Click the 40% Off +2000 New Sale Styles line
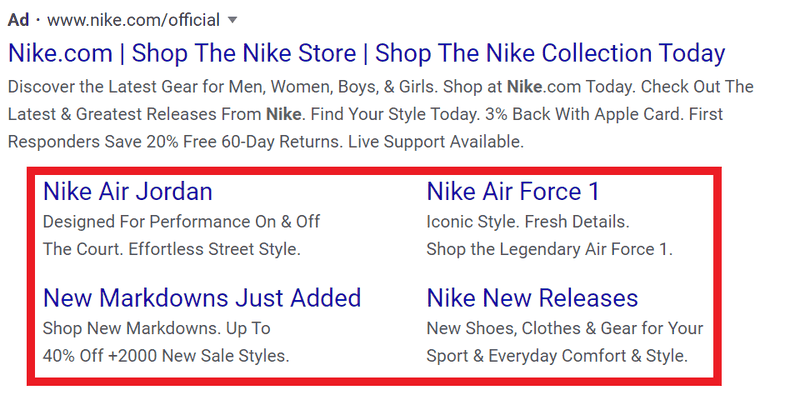The height and width of the screenshot is (395, 800). (166, 355)
